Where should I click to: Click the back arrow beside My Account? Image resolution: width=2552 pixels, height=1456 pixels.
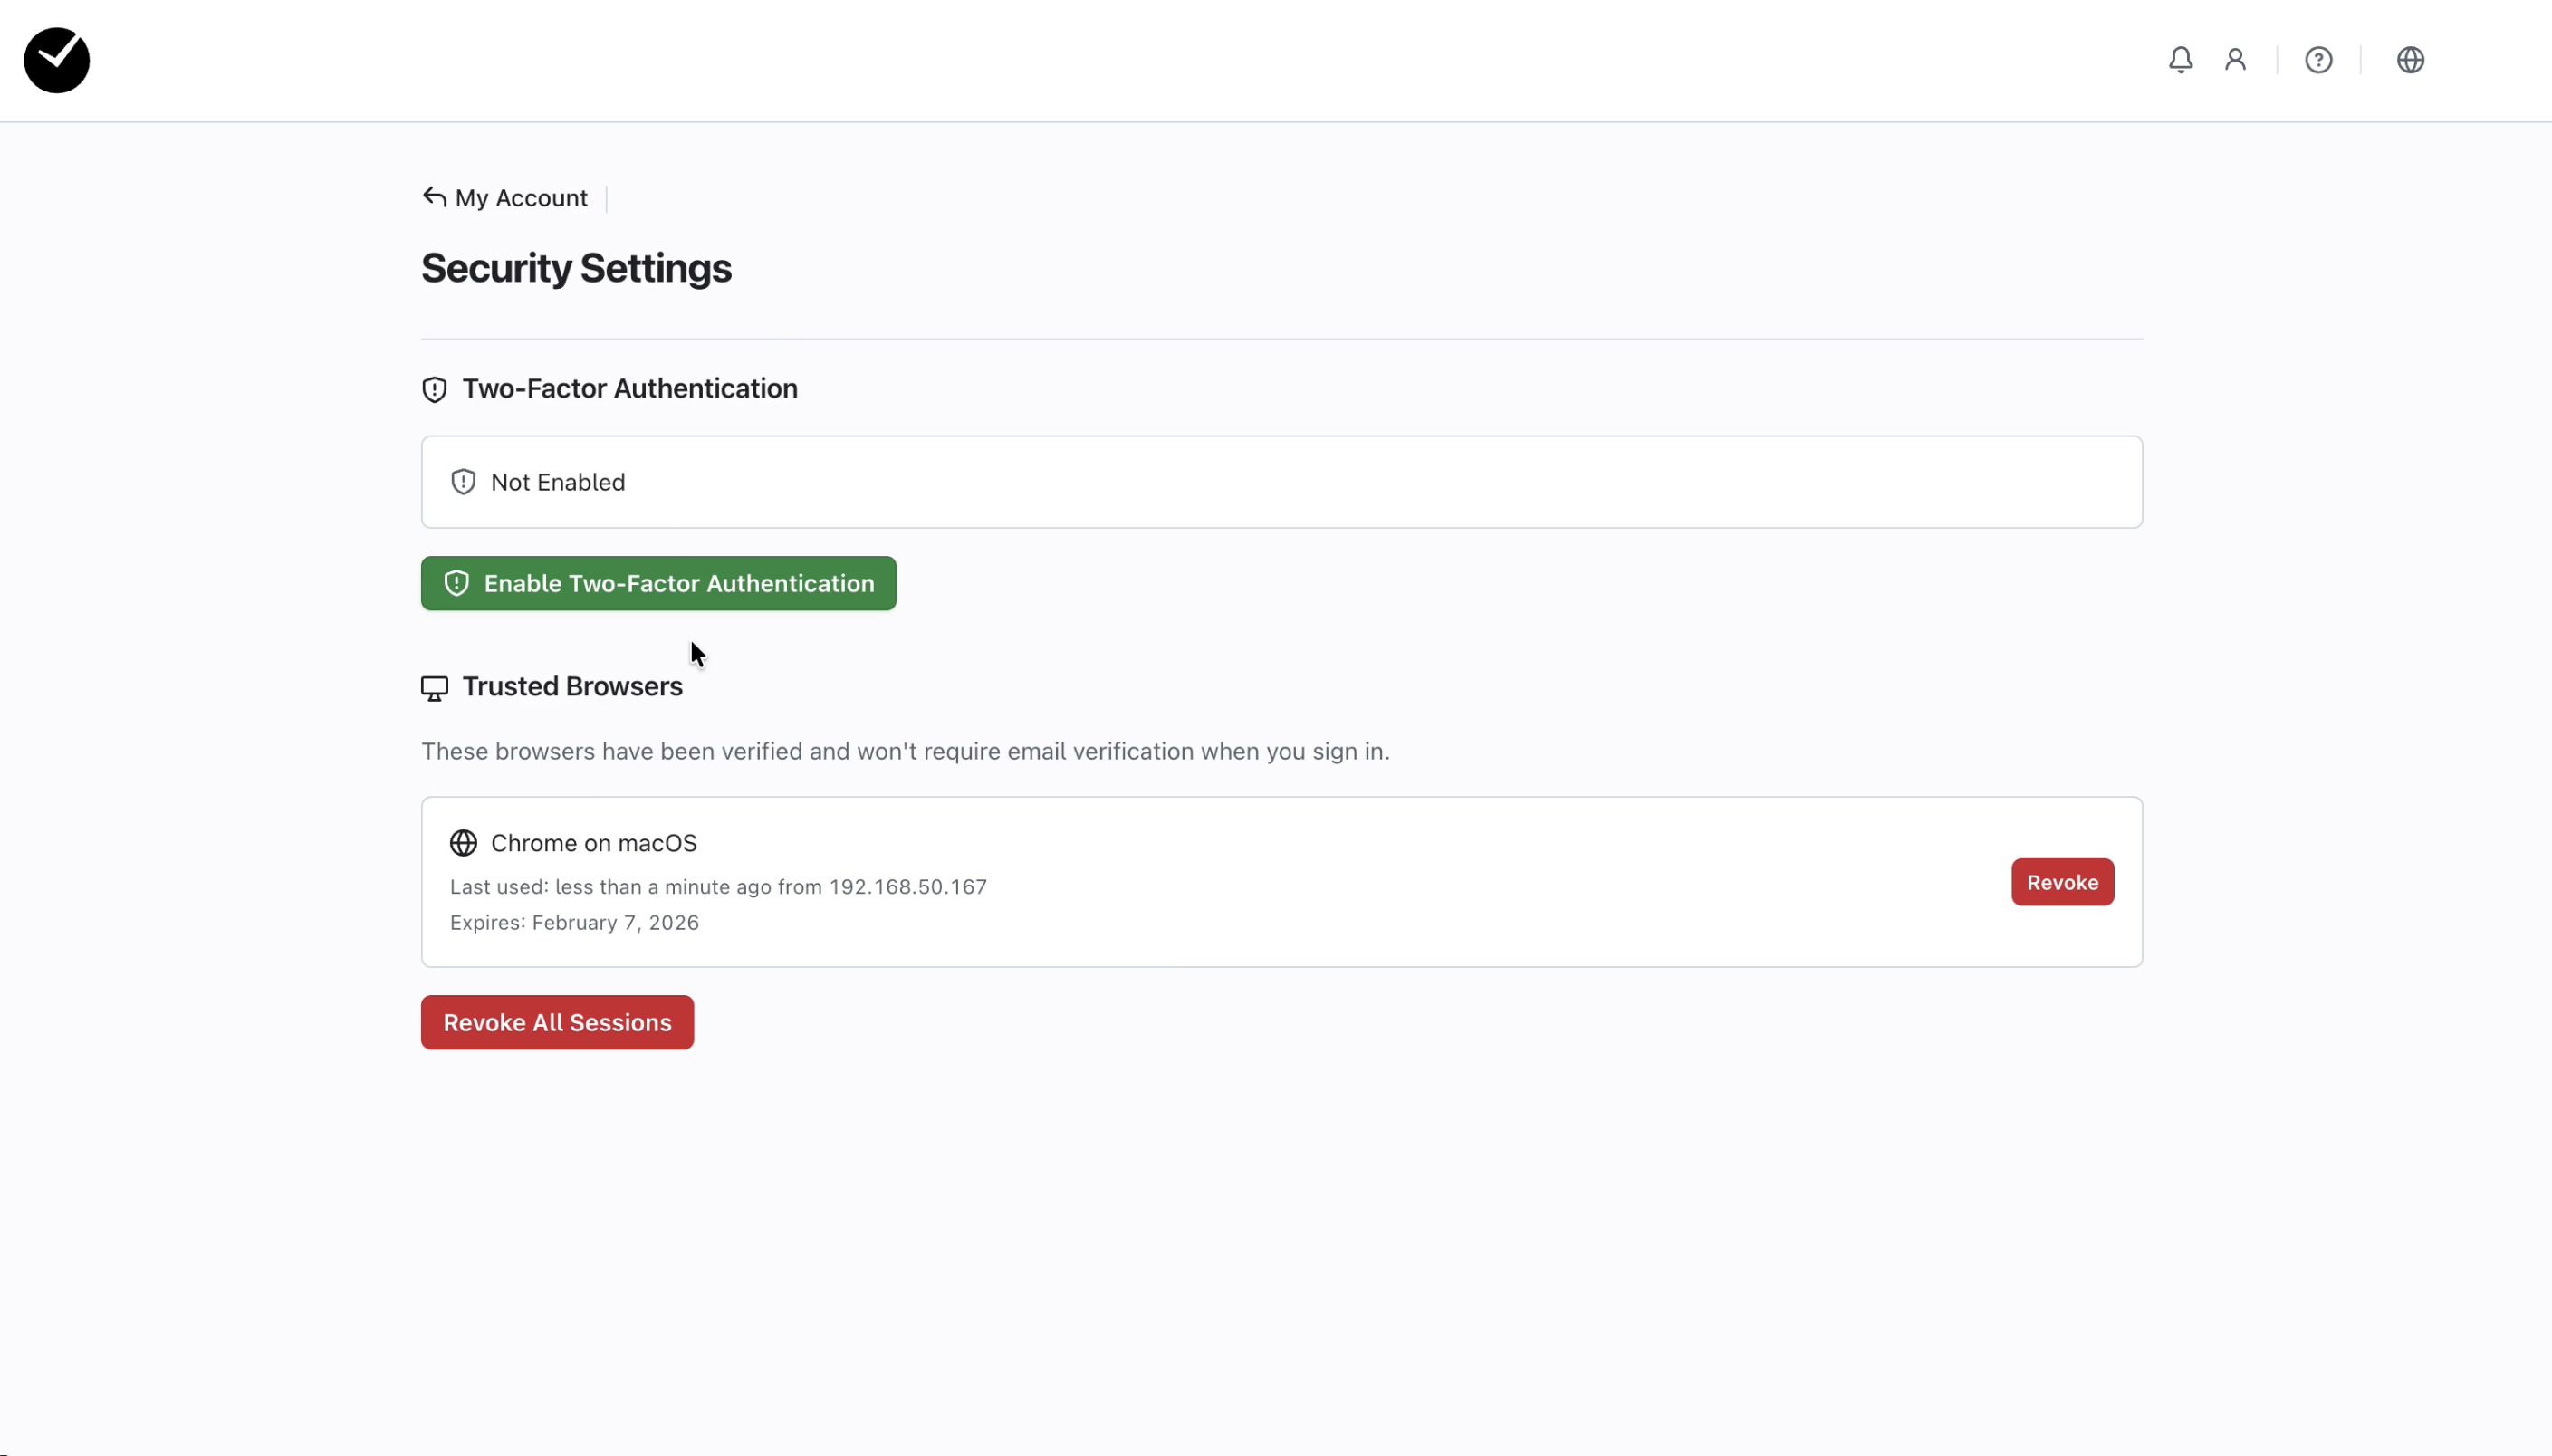point(434,197)
